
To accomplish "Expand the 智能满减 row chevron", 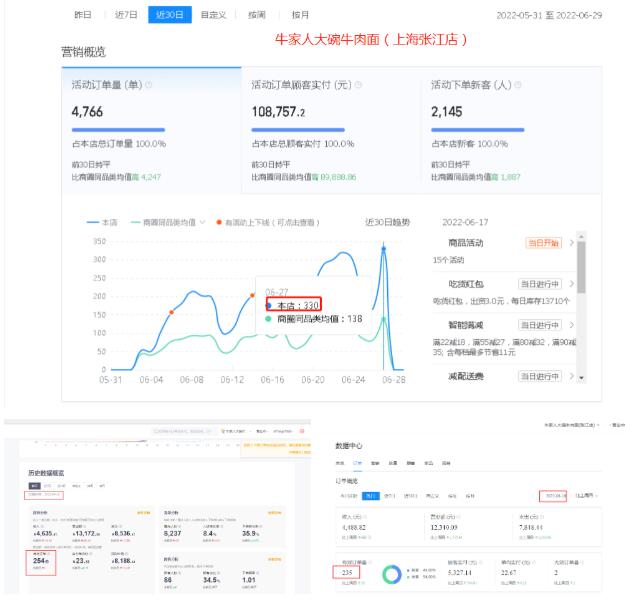I will point(571,325).
